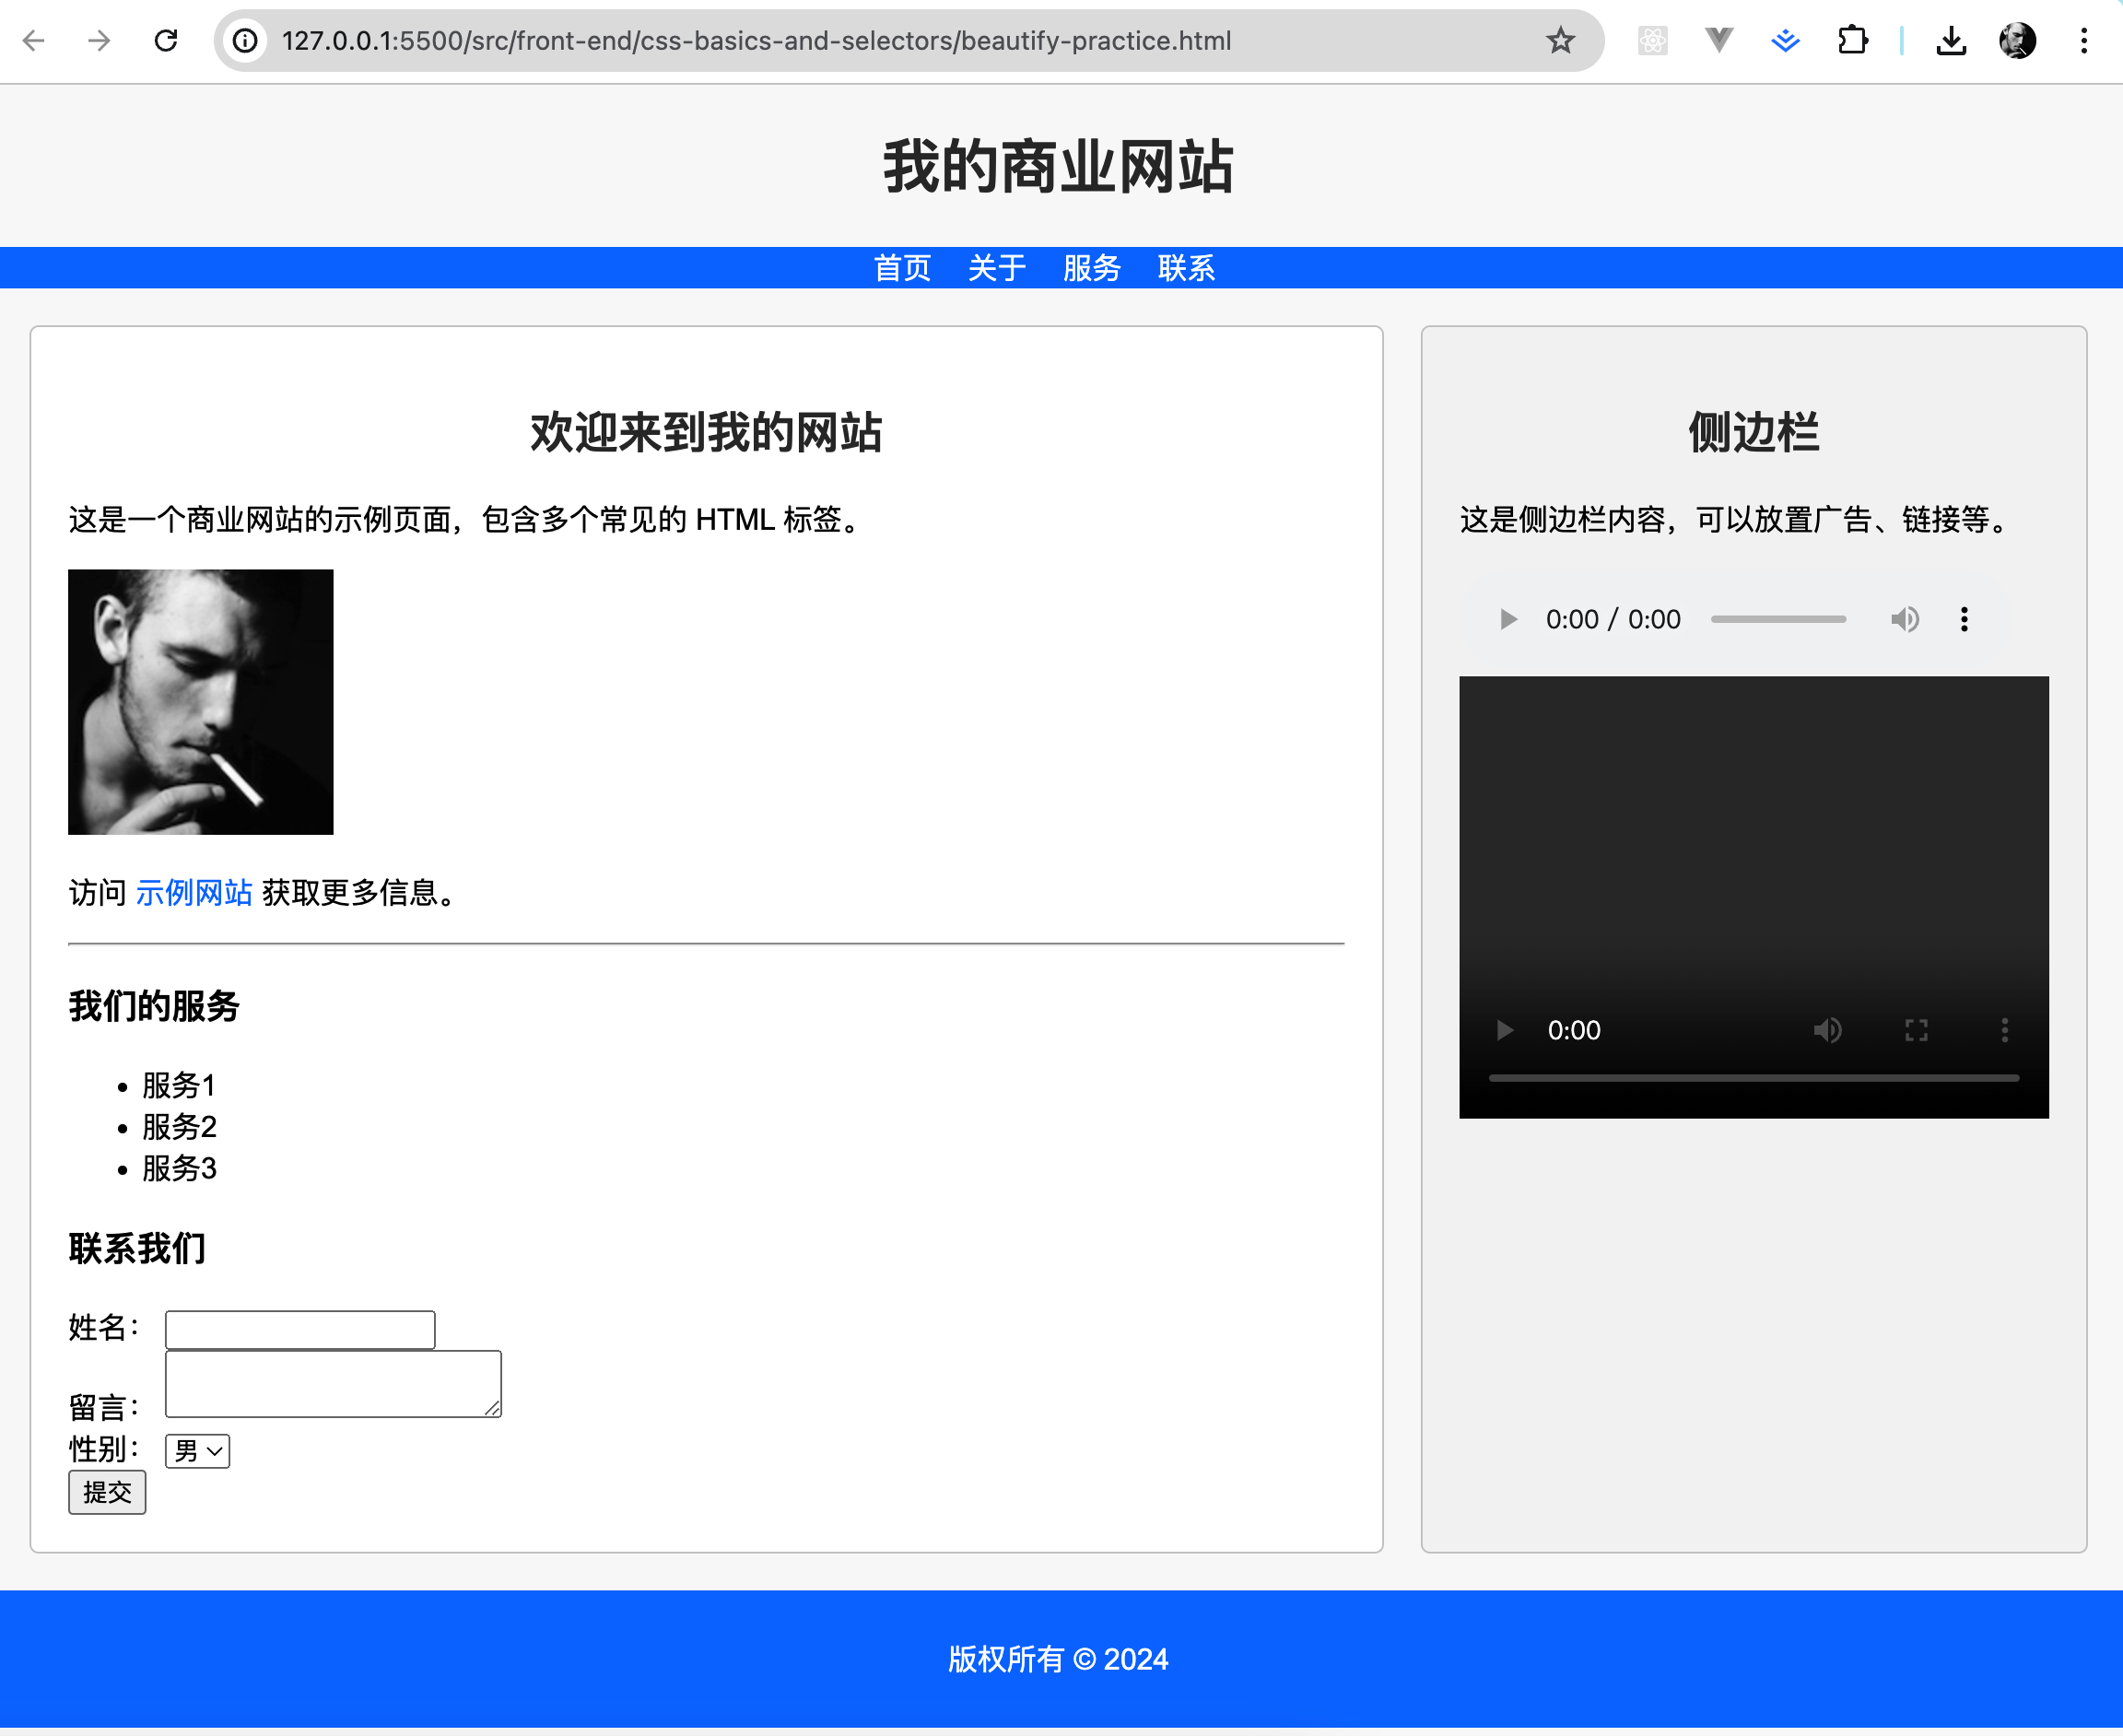This screenshot has height=1736, width=2123.
Task: Expand the 性别 dropdown
Action: [197, 1451]
